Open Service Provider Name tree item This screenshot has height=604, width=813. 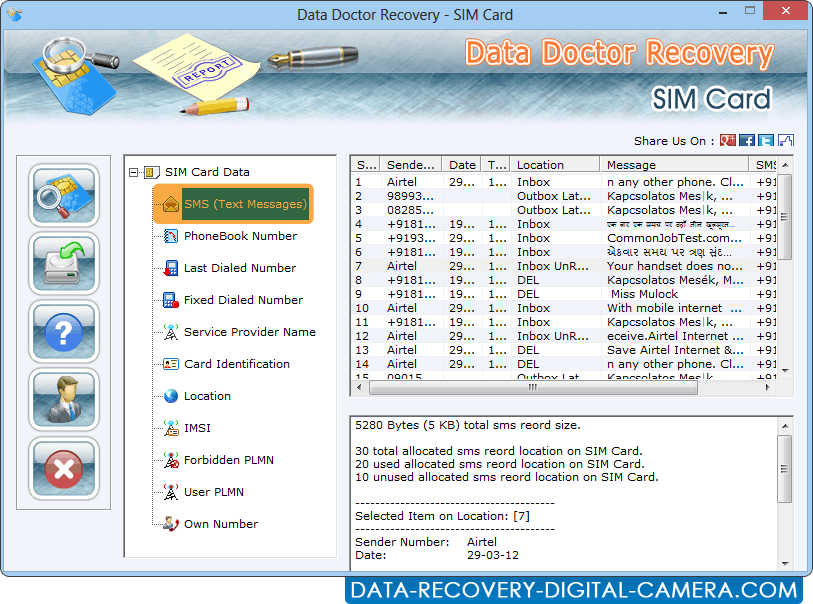pos(249,332)
